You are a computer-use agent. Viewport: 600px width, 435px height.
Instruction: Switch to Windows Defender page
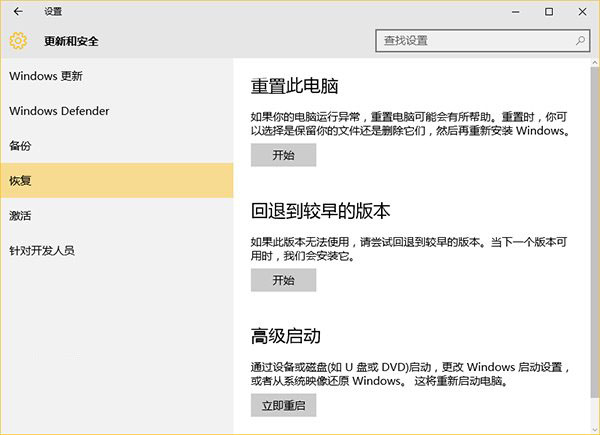tap(58, 111)
